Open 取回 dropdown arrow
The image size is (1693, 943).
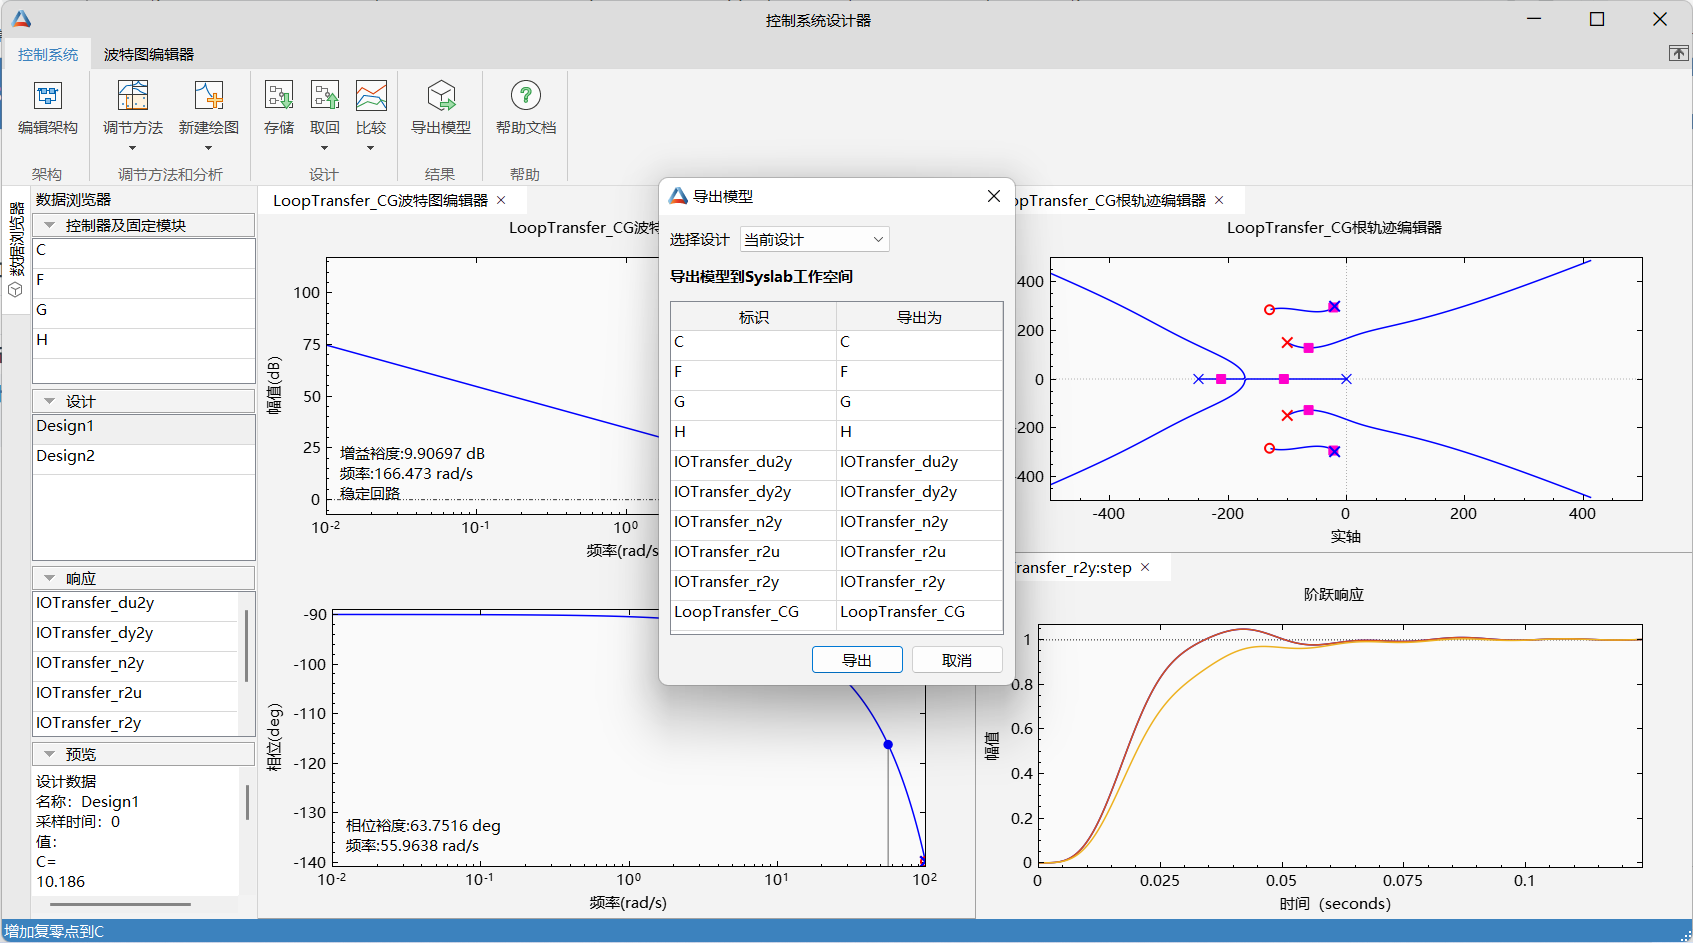coord(325,148)
